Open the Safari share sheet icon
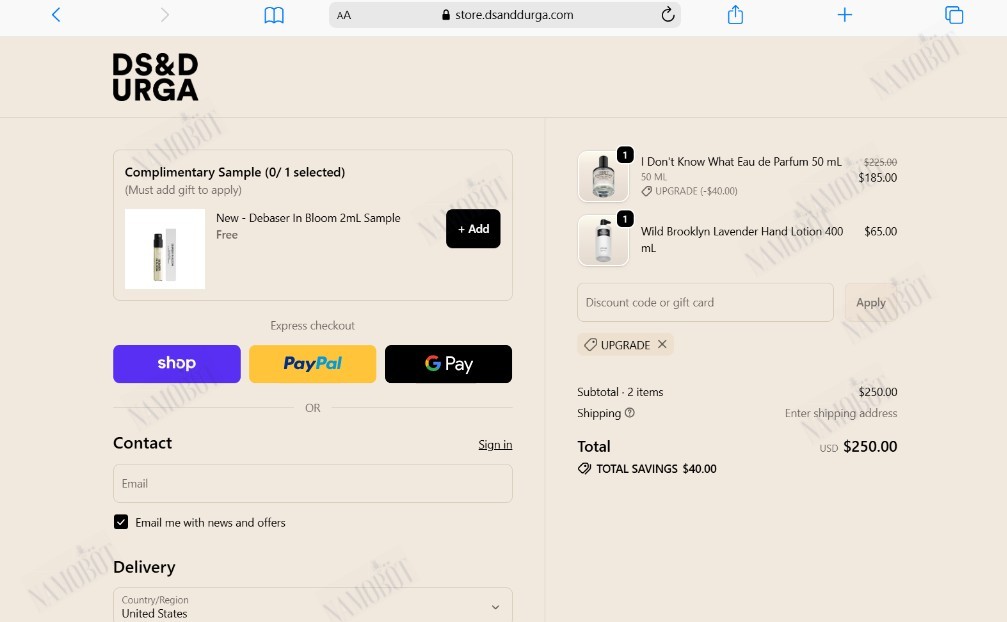 click(x=735, y=14)
